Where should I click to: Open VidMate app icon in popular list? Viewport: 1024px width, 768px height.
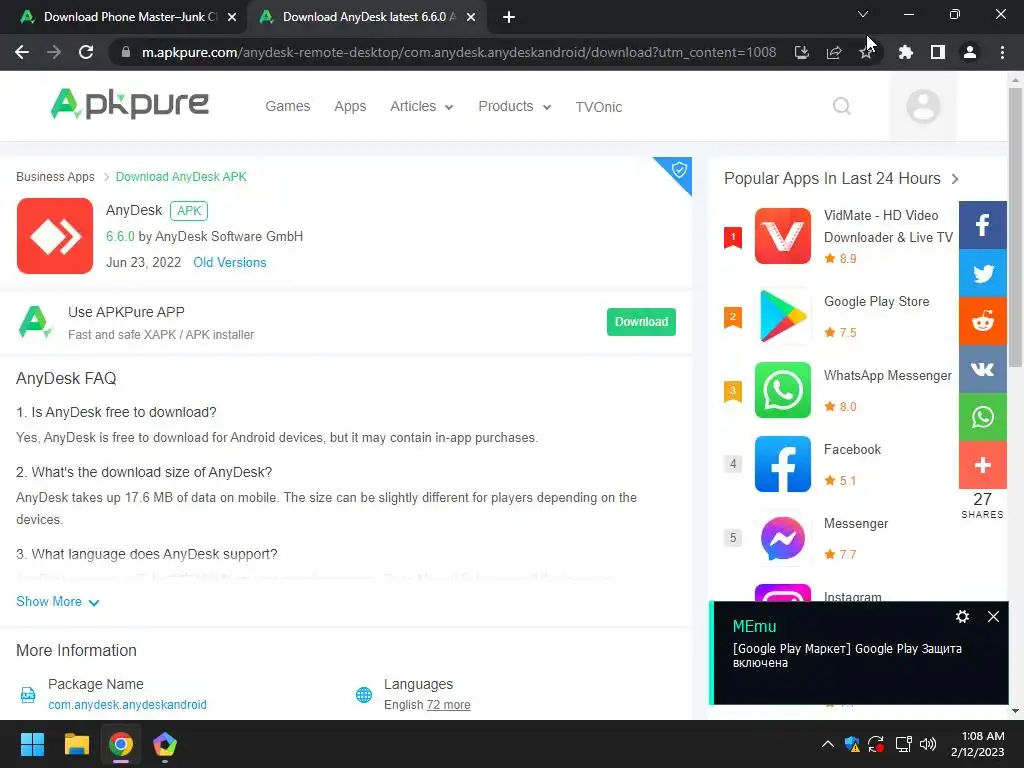tap(782, 236)
